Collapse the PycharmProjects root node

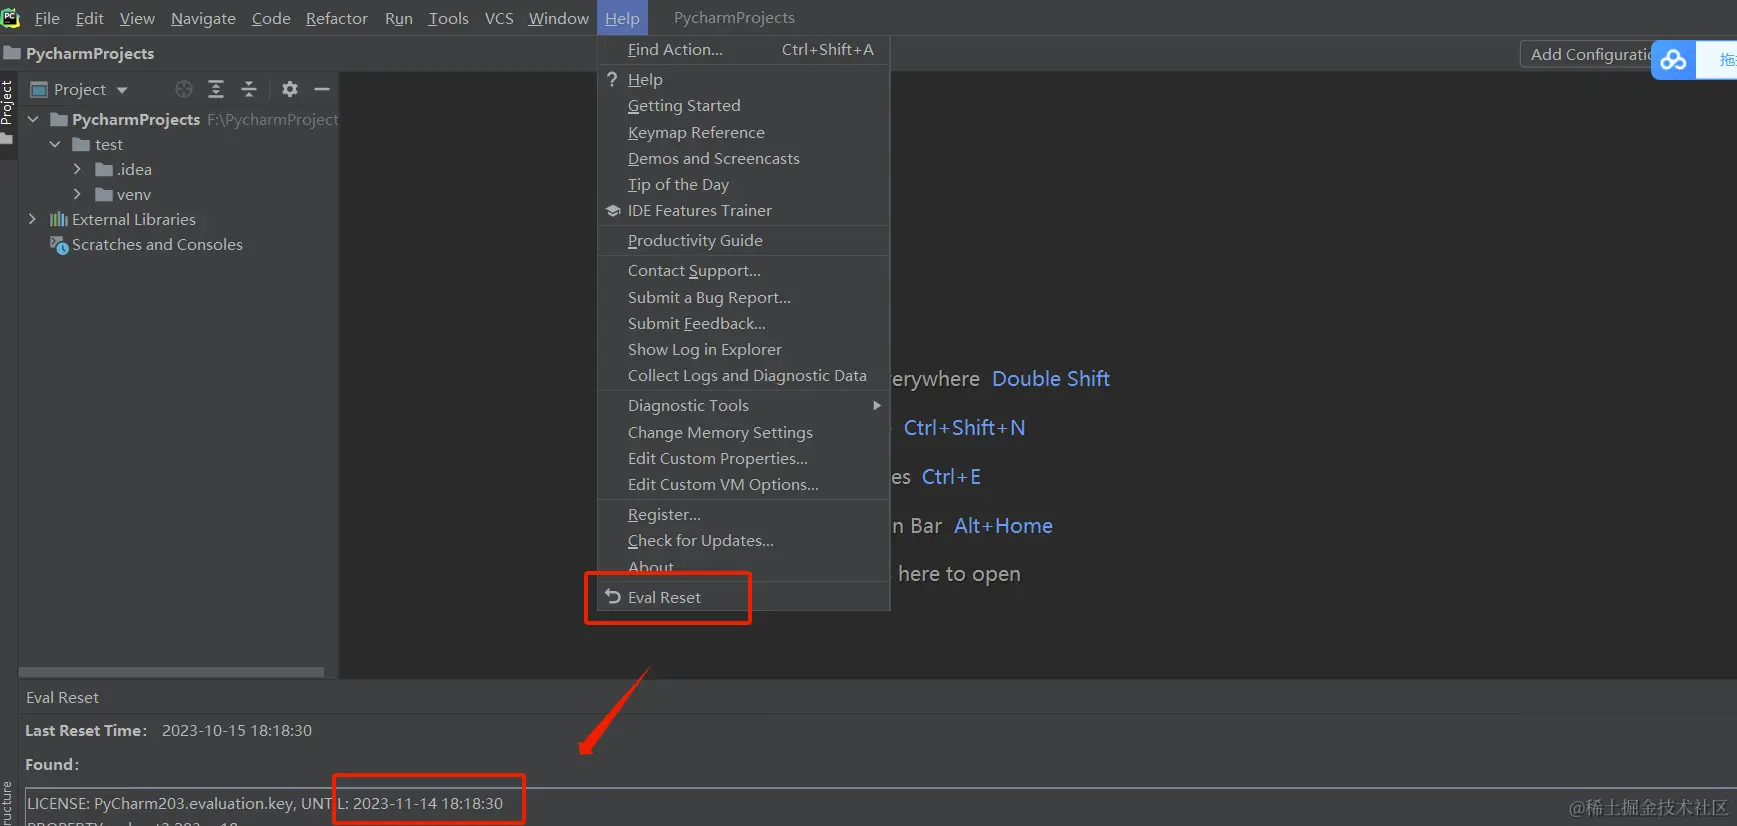pyautogui.click(x=33, y=119)
